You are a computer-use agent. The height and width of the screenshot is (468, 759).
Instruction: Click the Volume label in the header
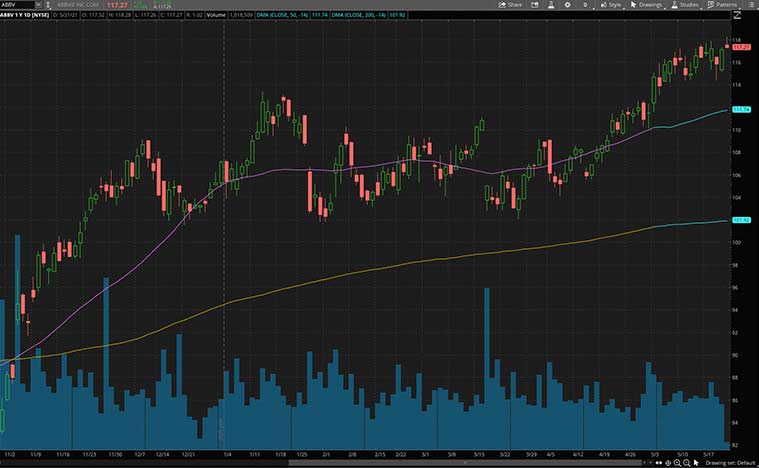click(216, 15)
